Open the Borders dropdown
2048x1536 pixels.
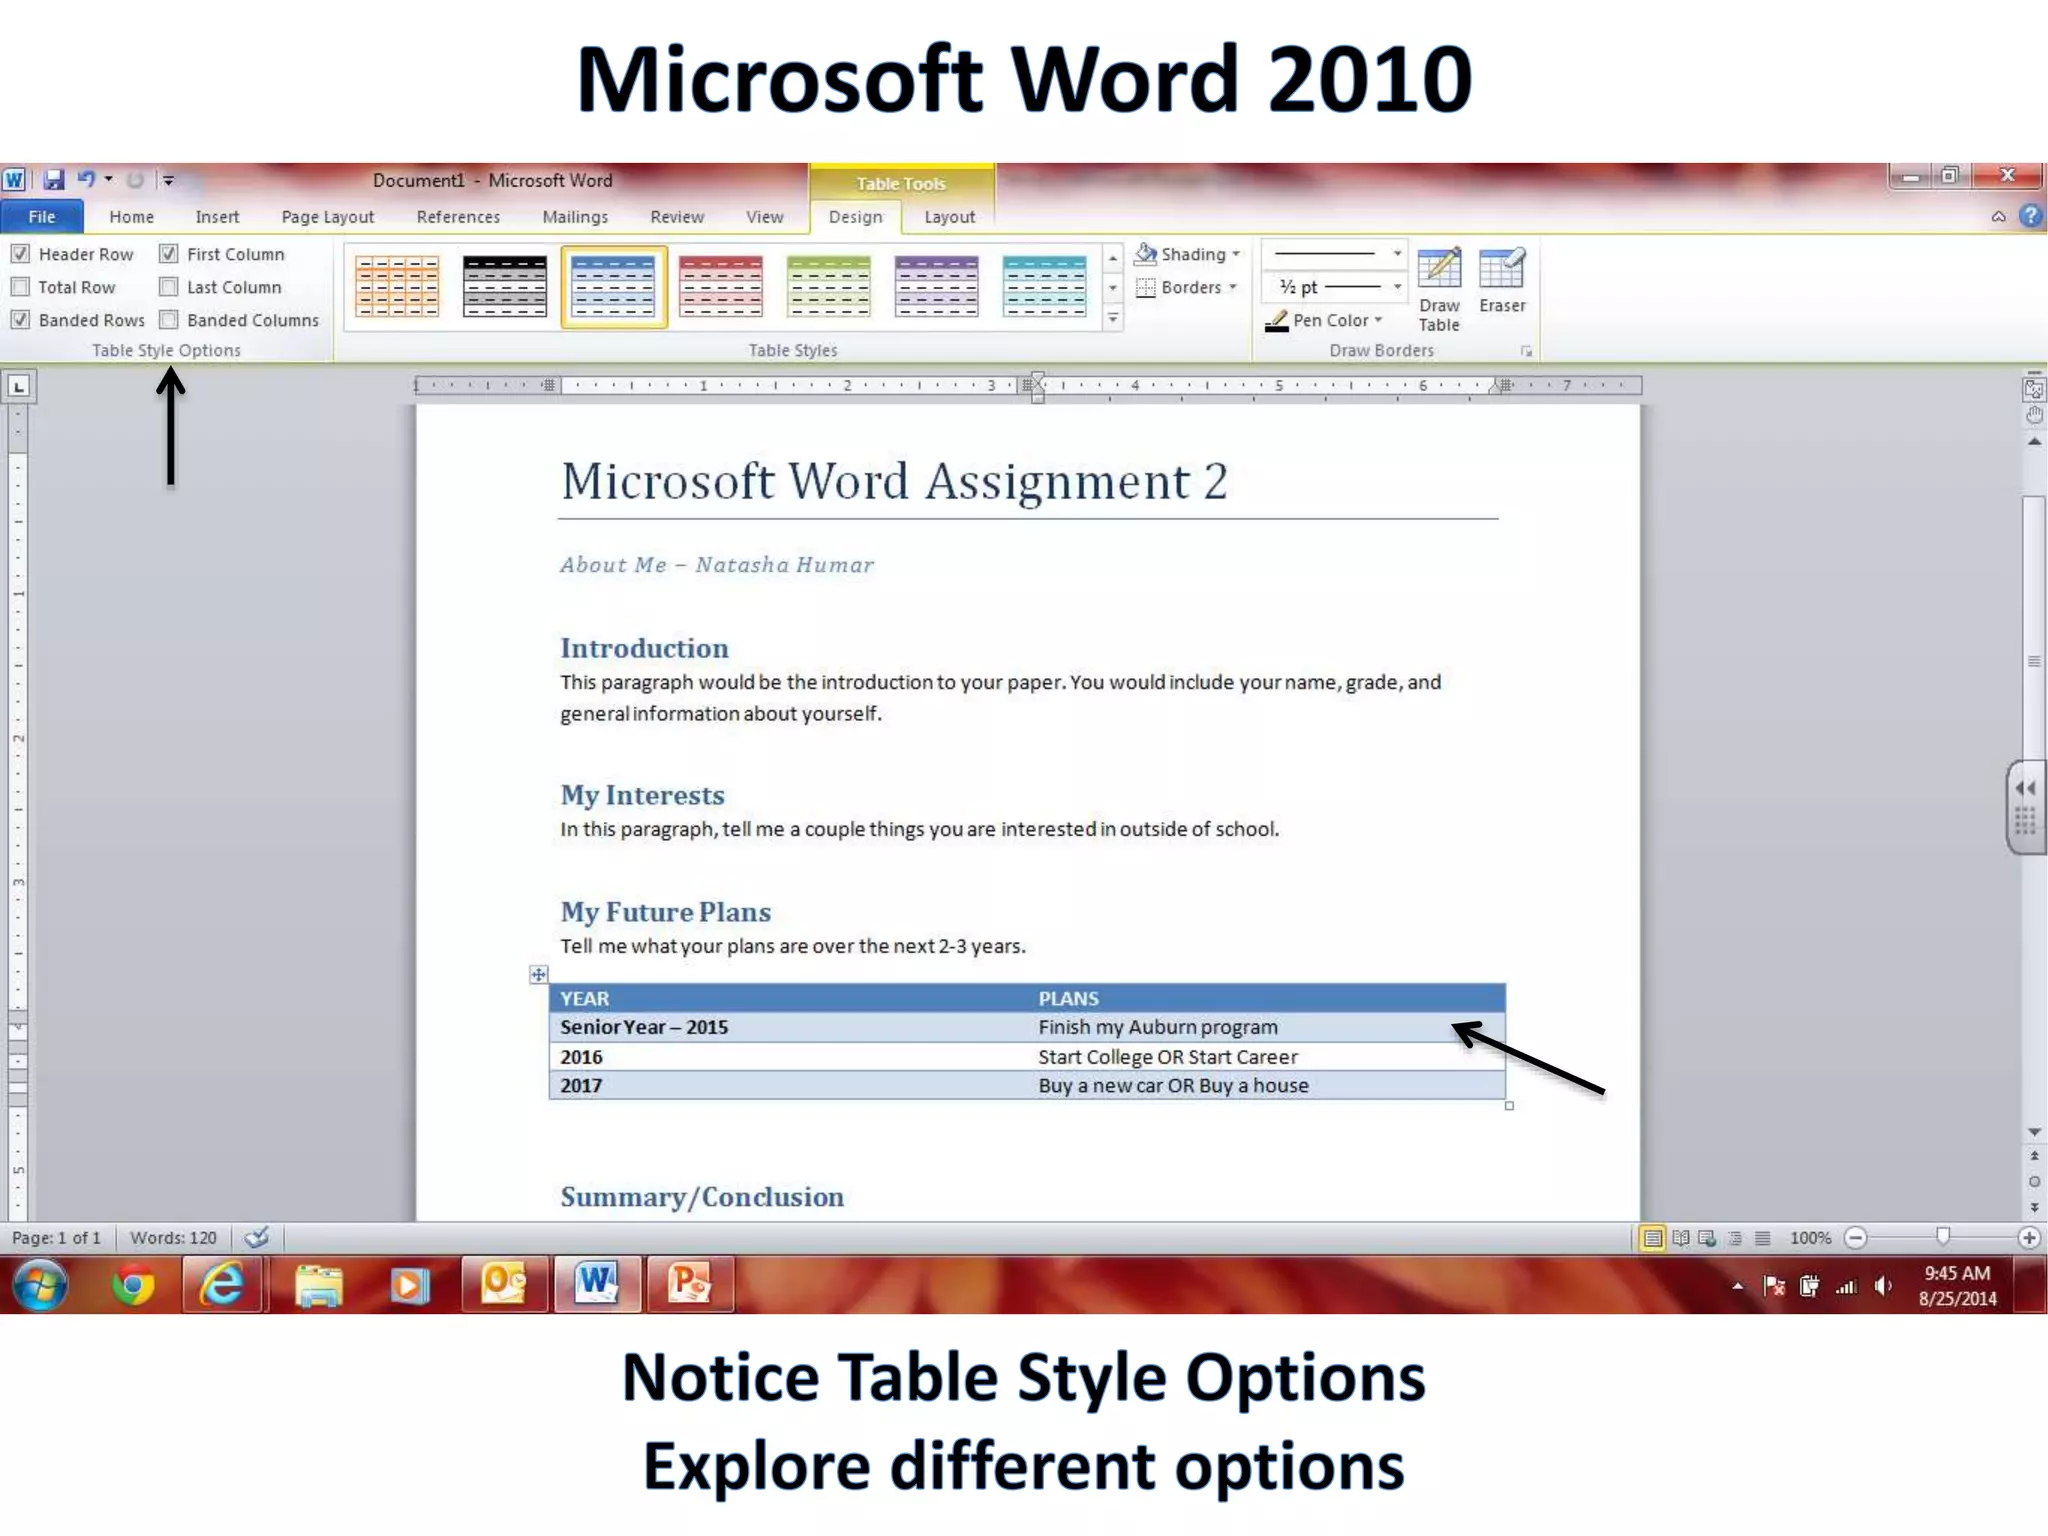(1187, 287)
